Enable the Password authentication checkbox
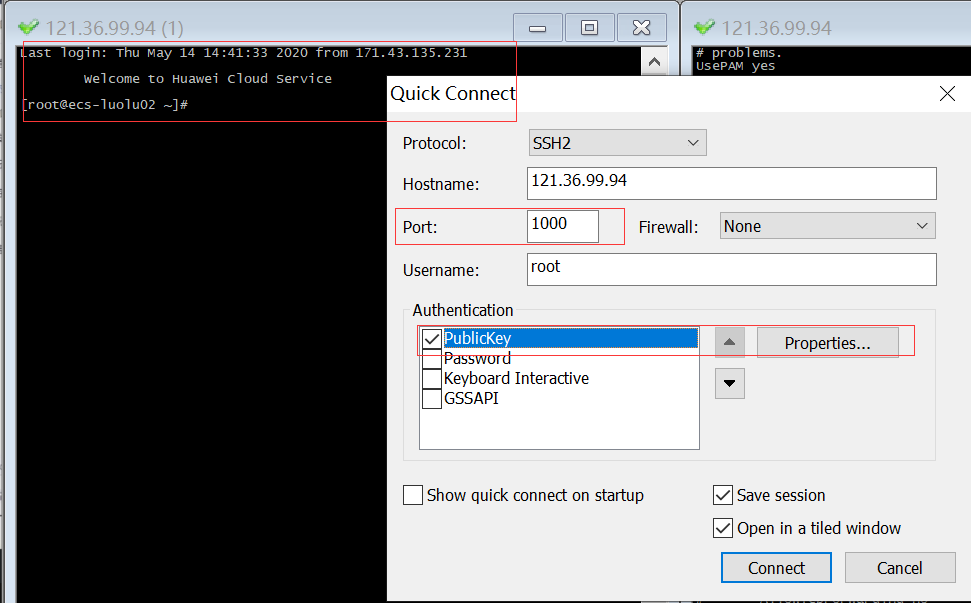Viewport: 971px width, 603px height. (432, 358)
